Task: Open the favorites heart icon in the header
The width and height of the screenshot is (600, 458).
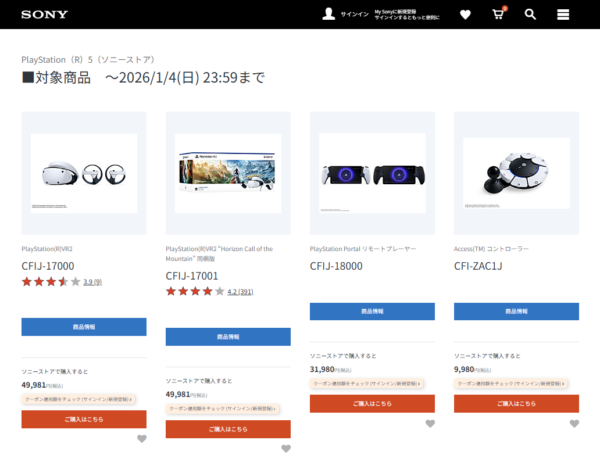Action: [x=465, y=15]
